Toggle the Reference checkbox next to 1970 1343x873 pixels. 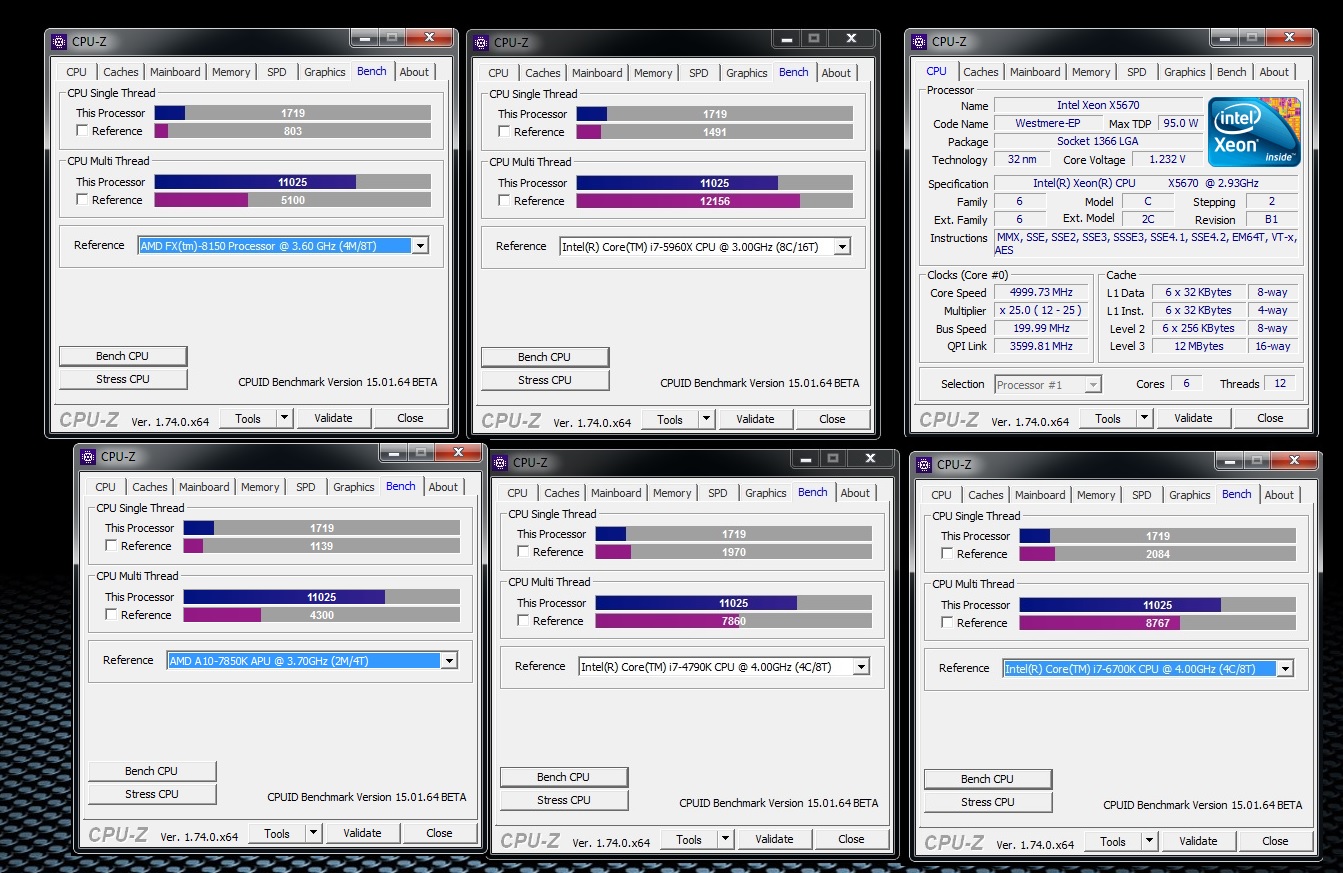click(523, 552)
